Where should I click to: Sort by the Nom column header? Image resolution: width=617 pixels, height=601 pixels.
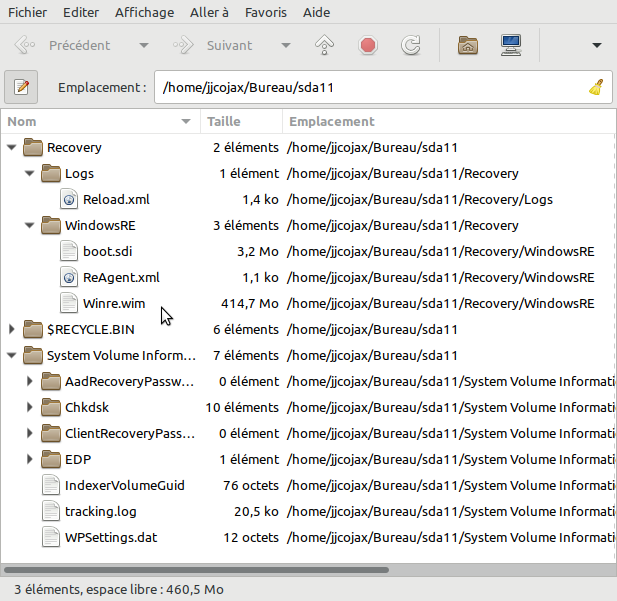click(100, 121)
